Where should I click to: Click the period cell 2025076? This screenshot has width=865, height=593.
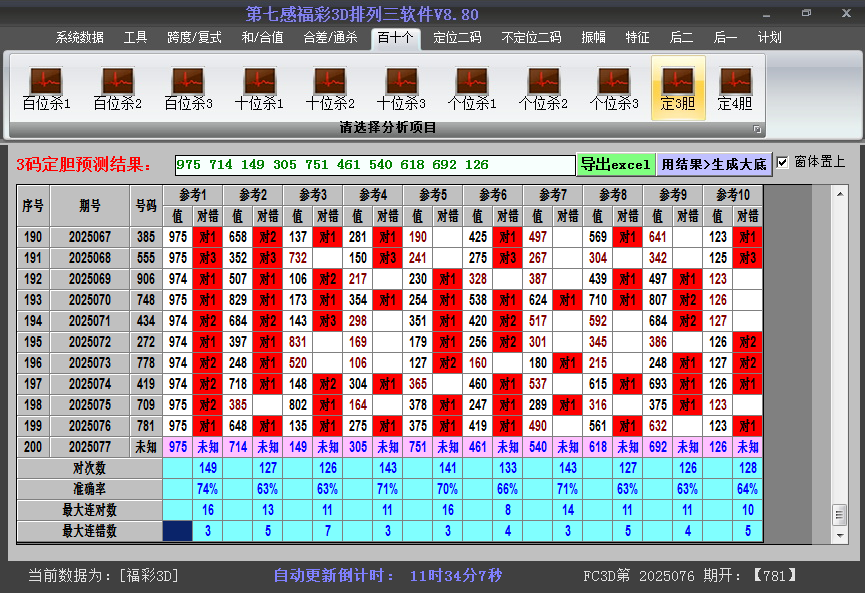click(90, 426)
